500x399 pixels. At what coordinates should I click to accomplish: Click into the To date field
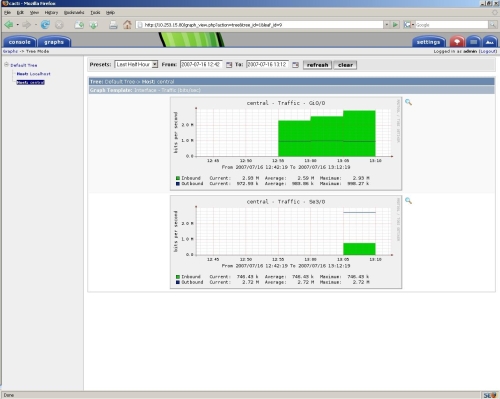point(267,65)
